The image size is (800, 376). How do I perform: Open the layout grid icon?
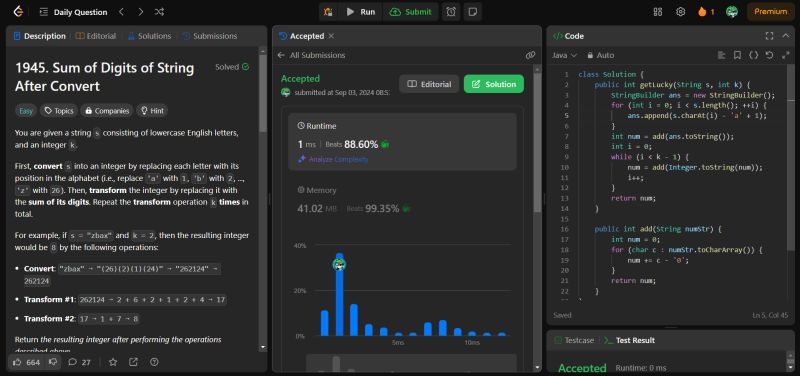[658, 12]
